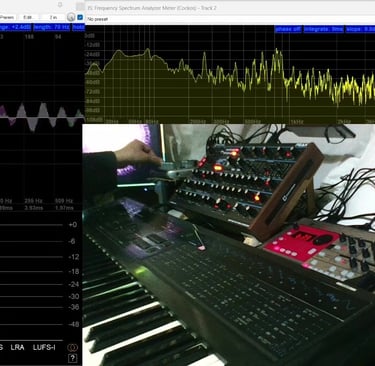Image resolution: width=375 pixels, height=366 pixels.
Task: Click the help question mark icon
Action: click(72, 359)
